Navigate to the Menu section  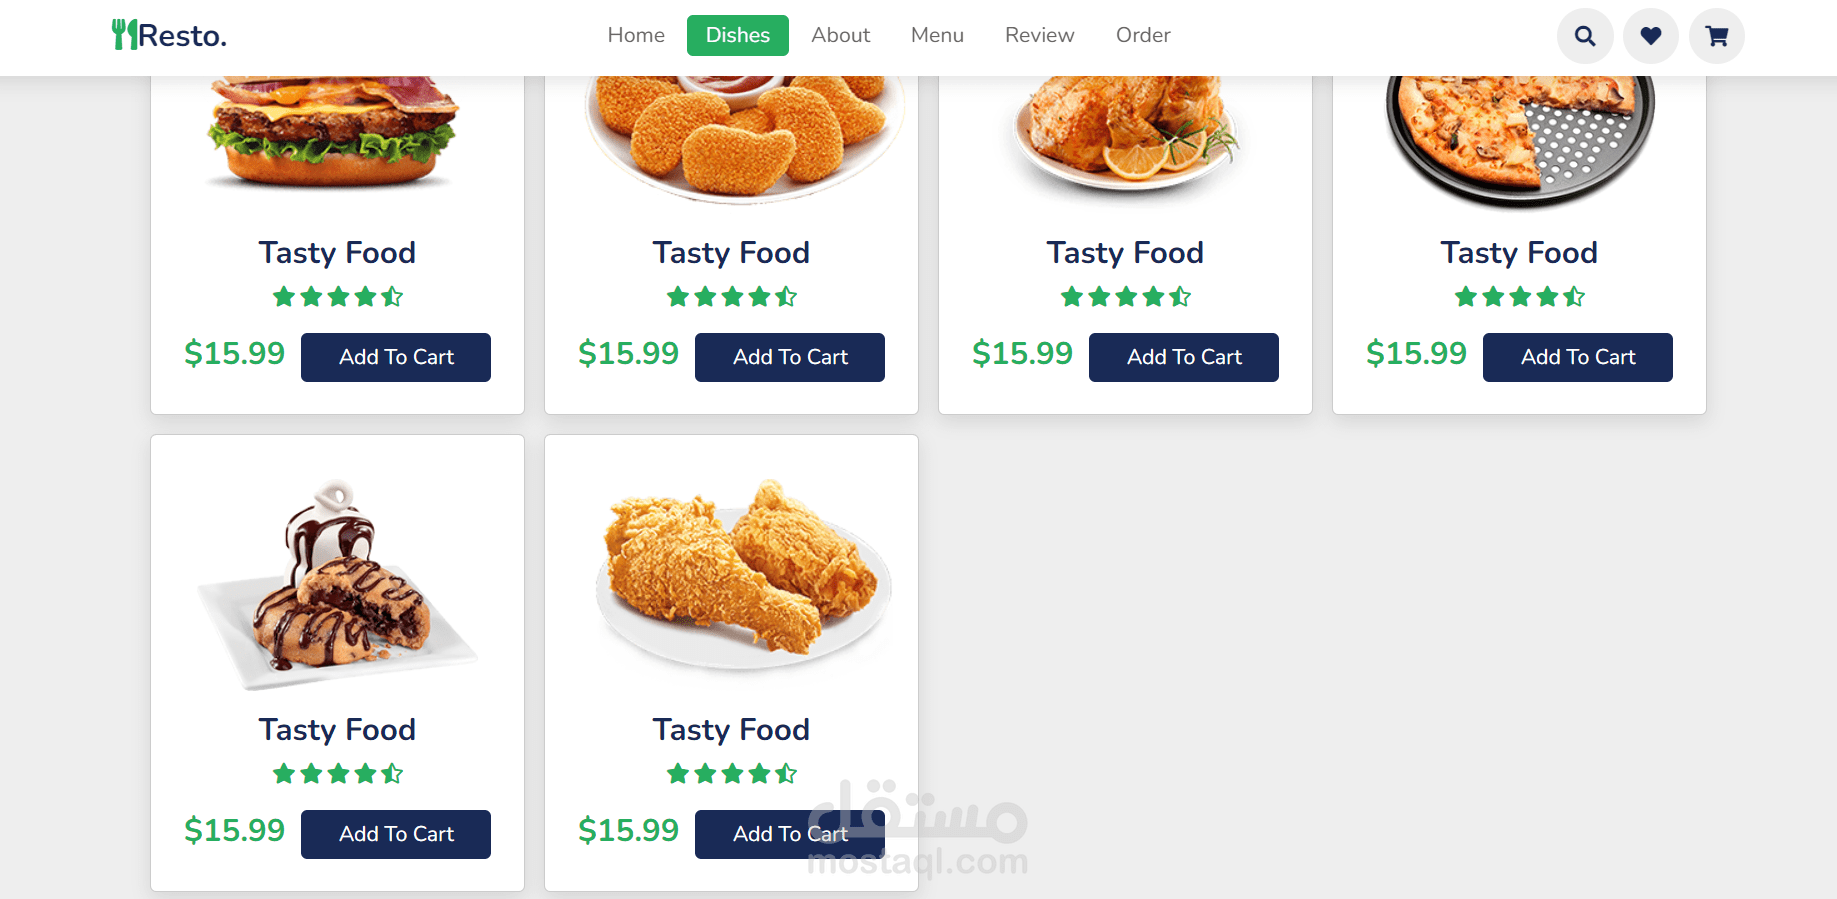pos(937,35)
